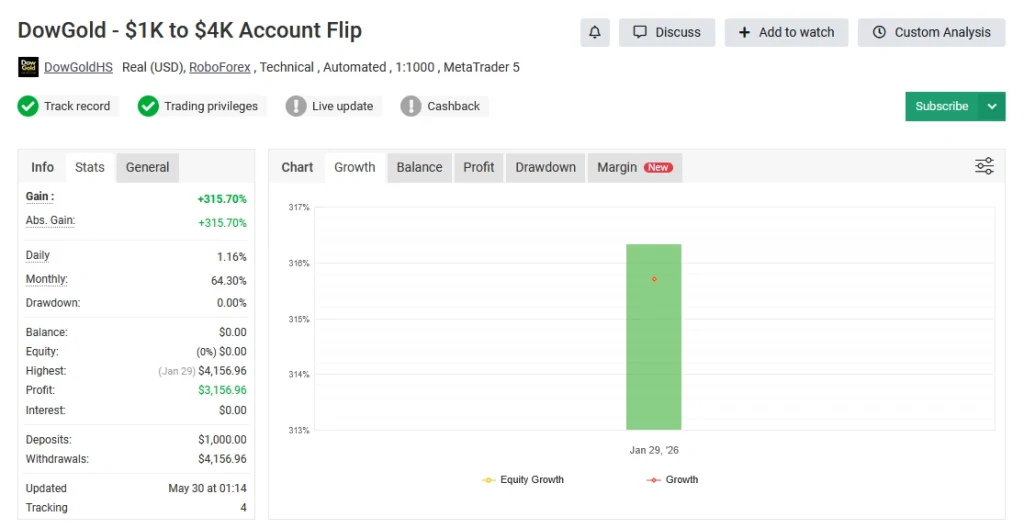Select the Profit chart tab
Screen dimensions: 1024x528
tap(479, 167)
